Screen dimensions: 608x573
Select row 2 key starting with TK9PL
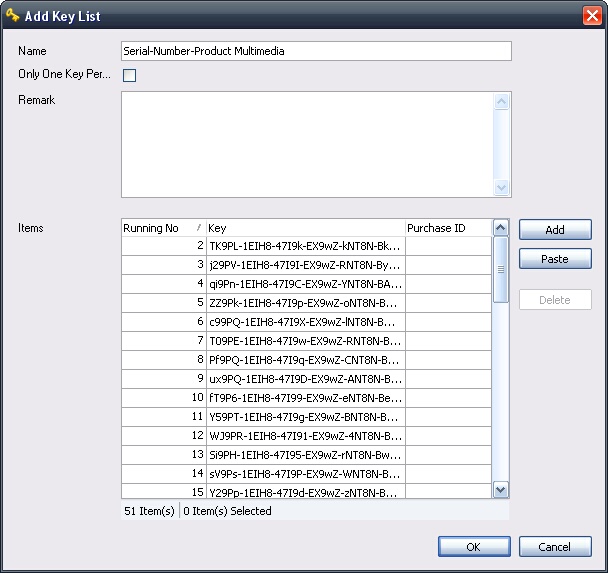pyautogui.click(x=304, y=246)
